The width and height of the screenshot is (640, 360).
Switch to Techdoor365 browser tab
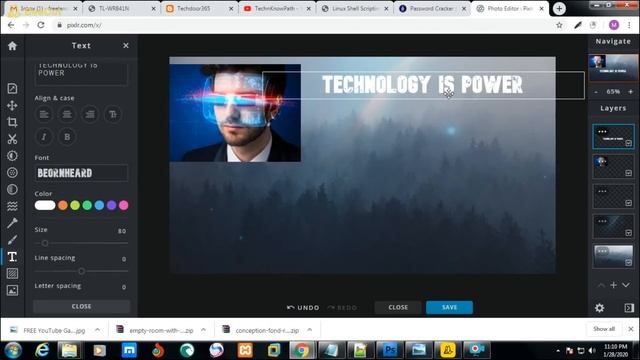coord(199,9)
